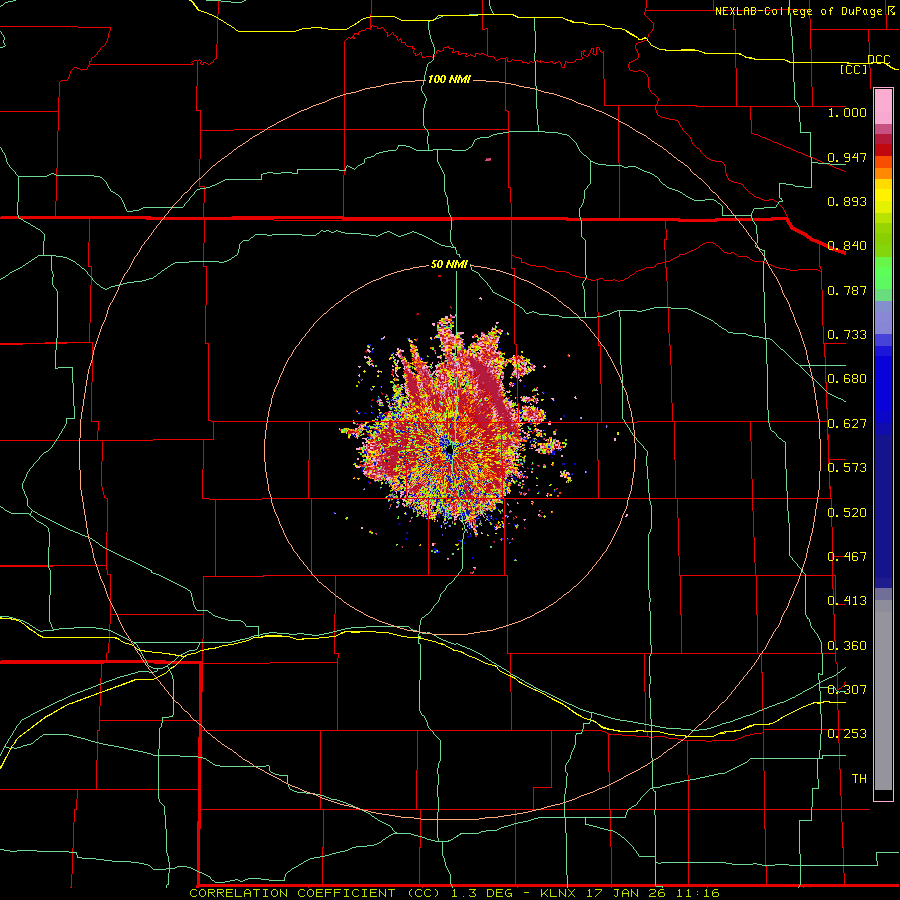This screenshot has height=900, width=900.
Task: Click the 0.787 scale value
Action: (x=847, y=290)
